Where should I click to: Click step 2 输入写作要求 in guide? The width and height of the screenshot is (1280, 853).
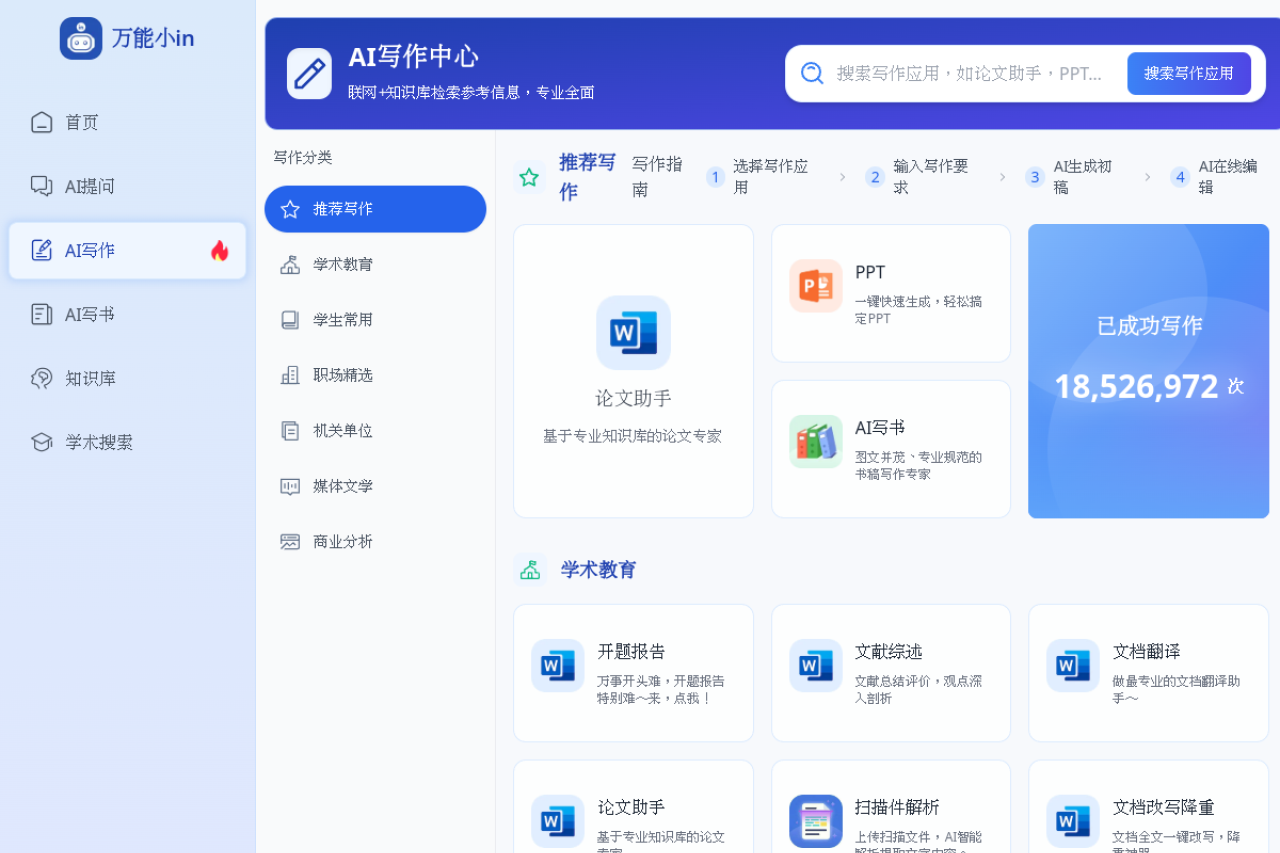[x=922, y=177]
